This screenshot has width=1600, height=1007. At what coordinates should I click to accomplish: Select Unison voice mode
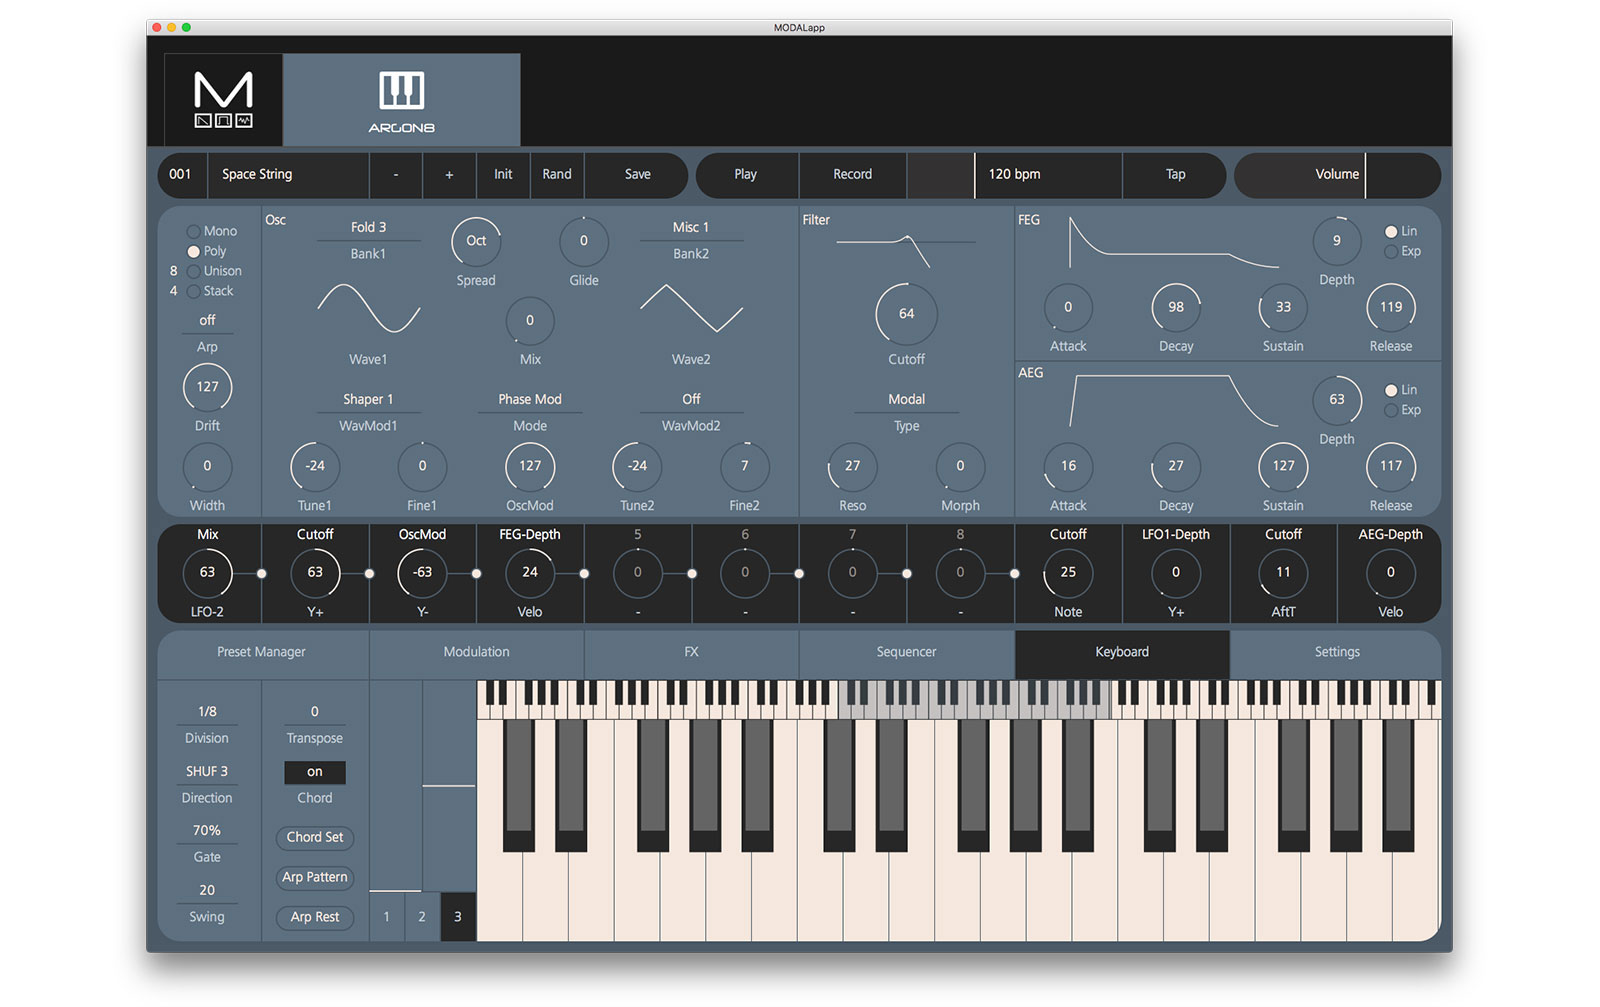[x=194, y=271]
